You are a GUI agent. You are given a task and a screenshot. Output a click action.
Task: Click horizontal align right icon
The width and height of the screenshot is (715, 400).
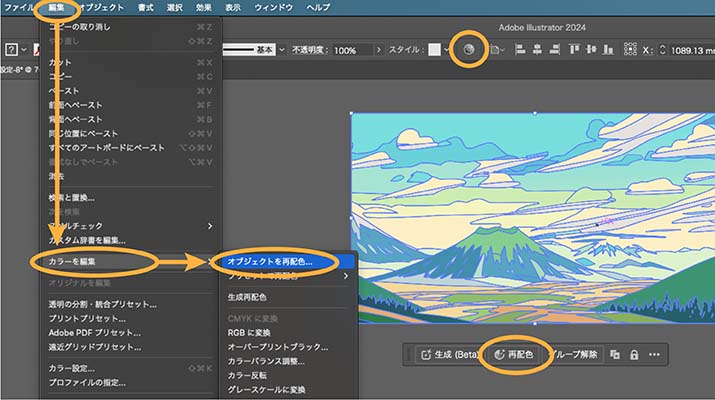pyautogui.click(x=554, y=49)
